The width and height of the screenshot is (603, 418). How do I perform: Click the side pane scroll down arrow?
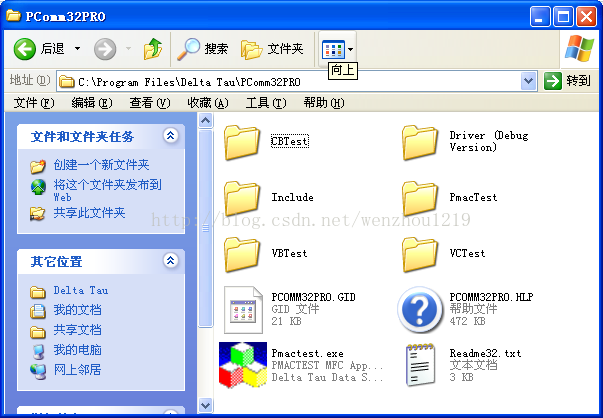pyautogui.click(x=206, y=405)
